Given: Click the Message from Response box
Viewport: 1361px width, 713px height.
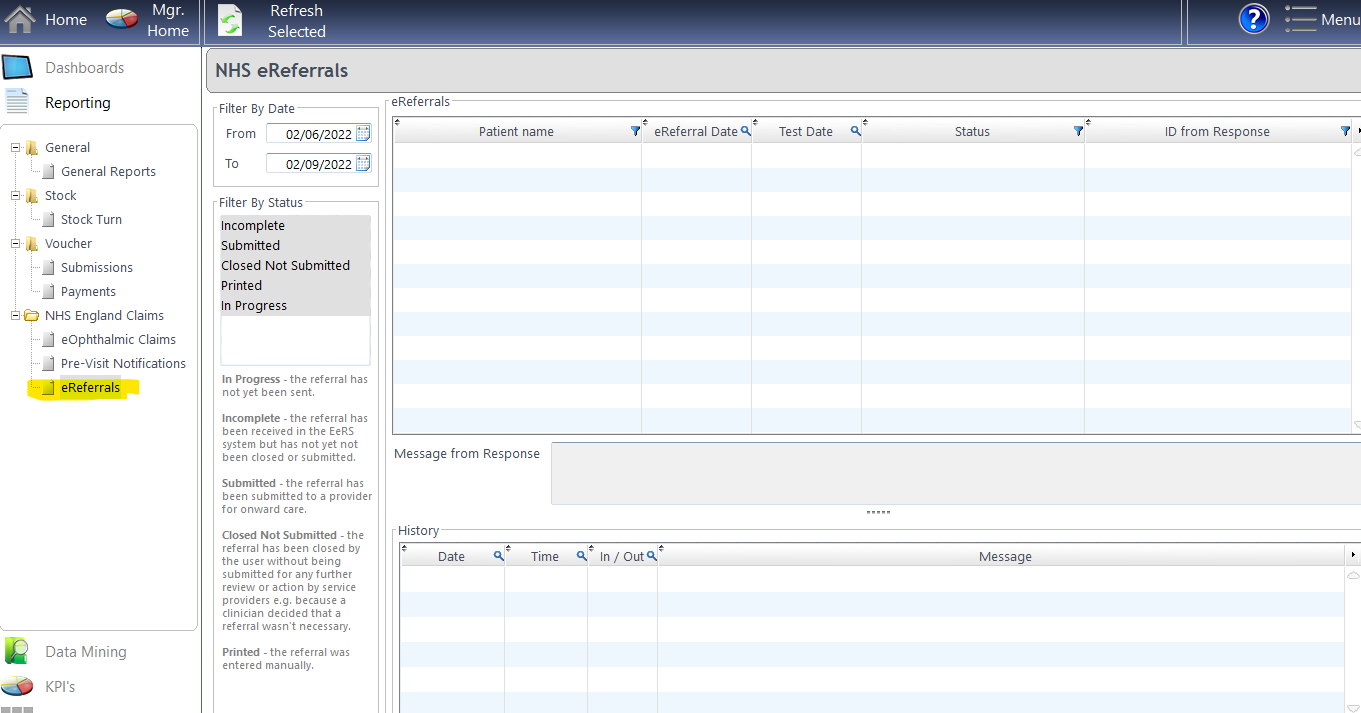Looking at the screenshot, I should [x=955, y=473].
